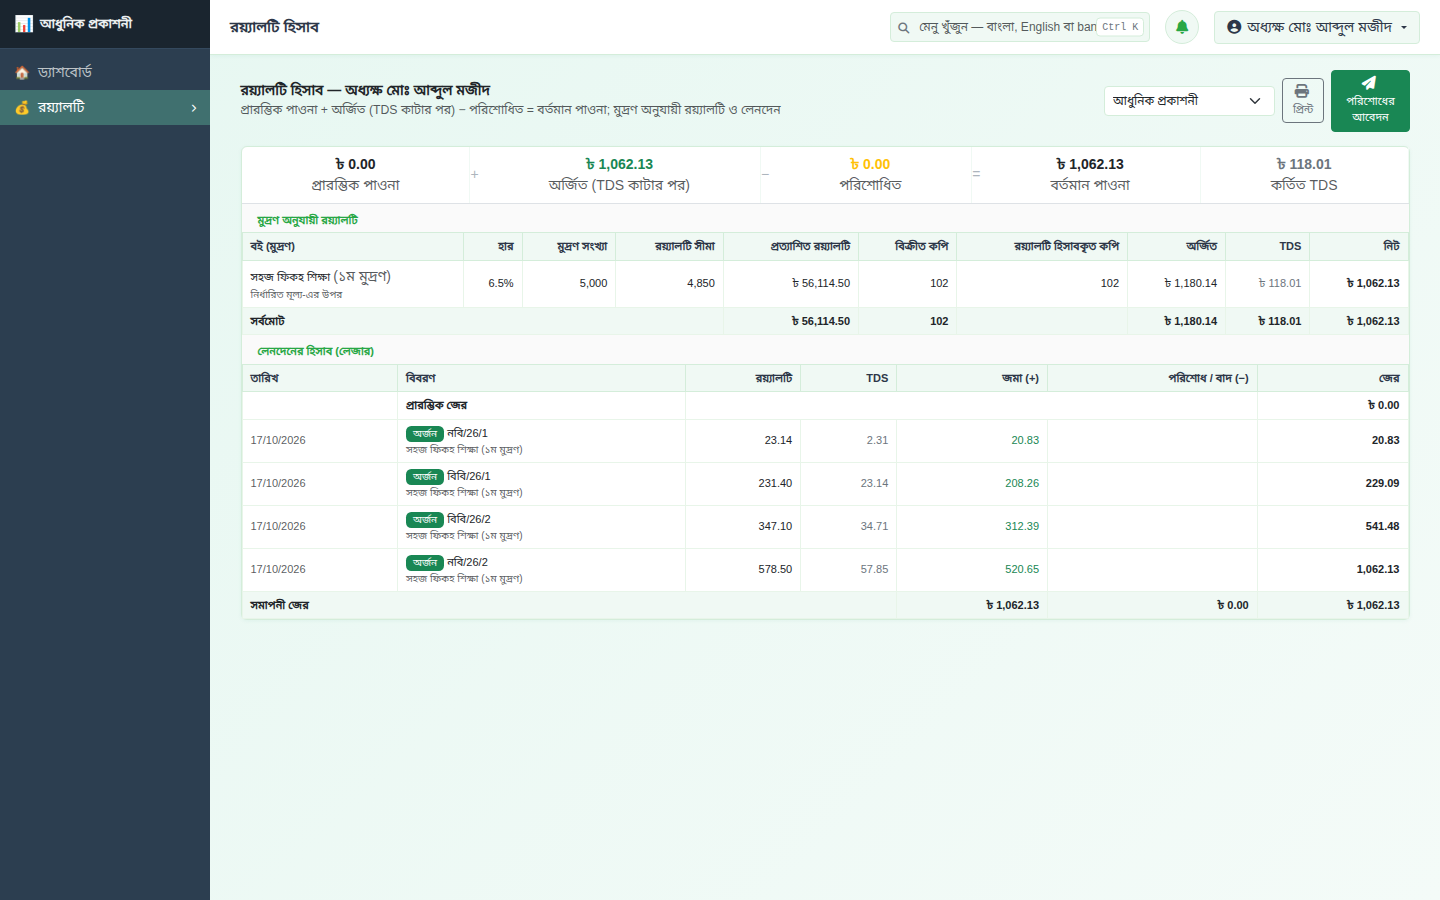Focus the মেনু খুঁজুন search field
This screenshot has height=900, width=1440.
(1020, 27)
